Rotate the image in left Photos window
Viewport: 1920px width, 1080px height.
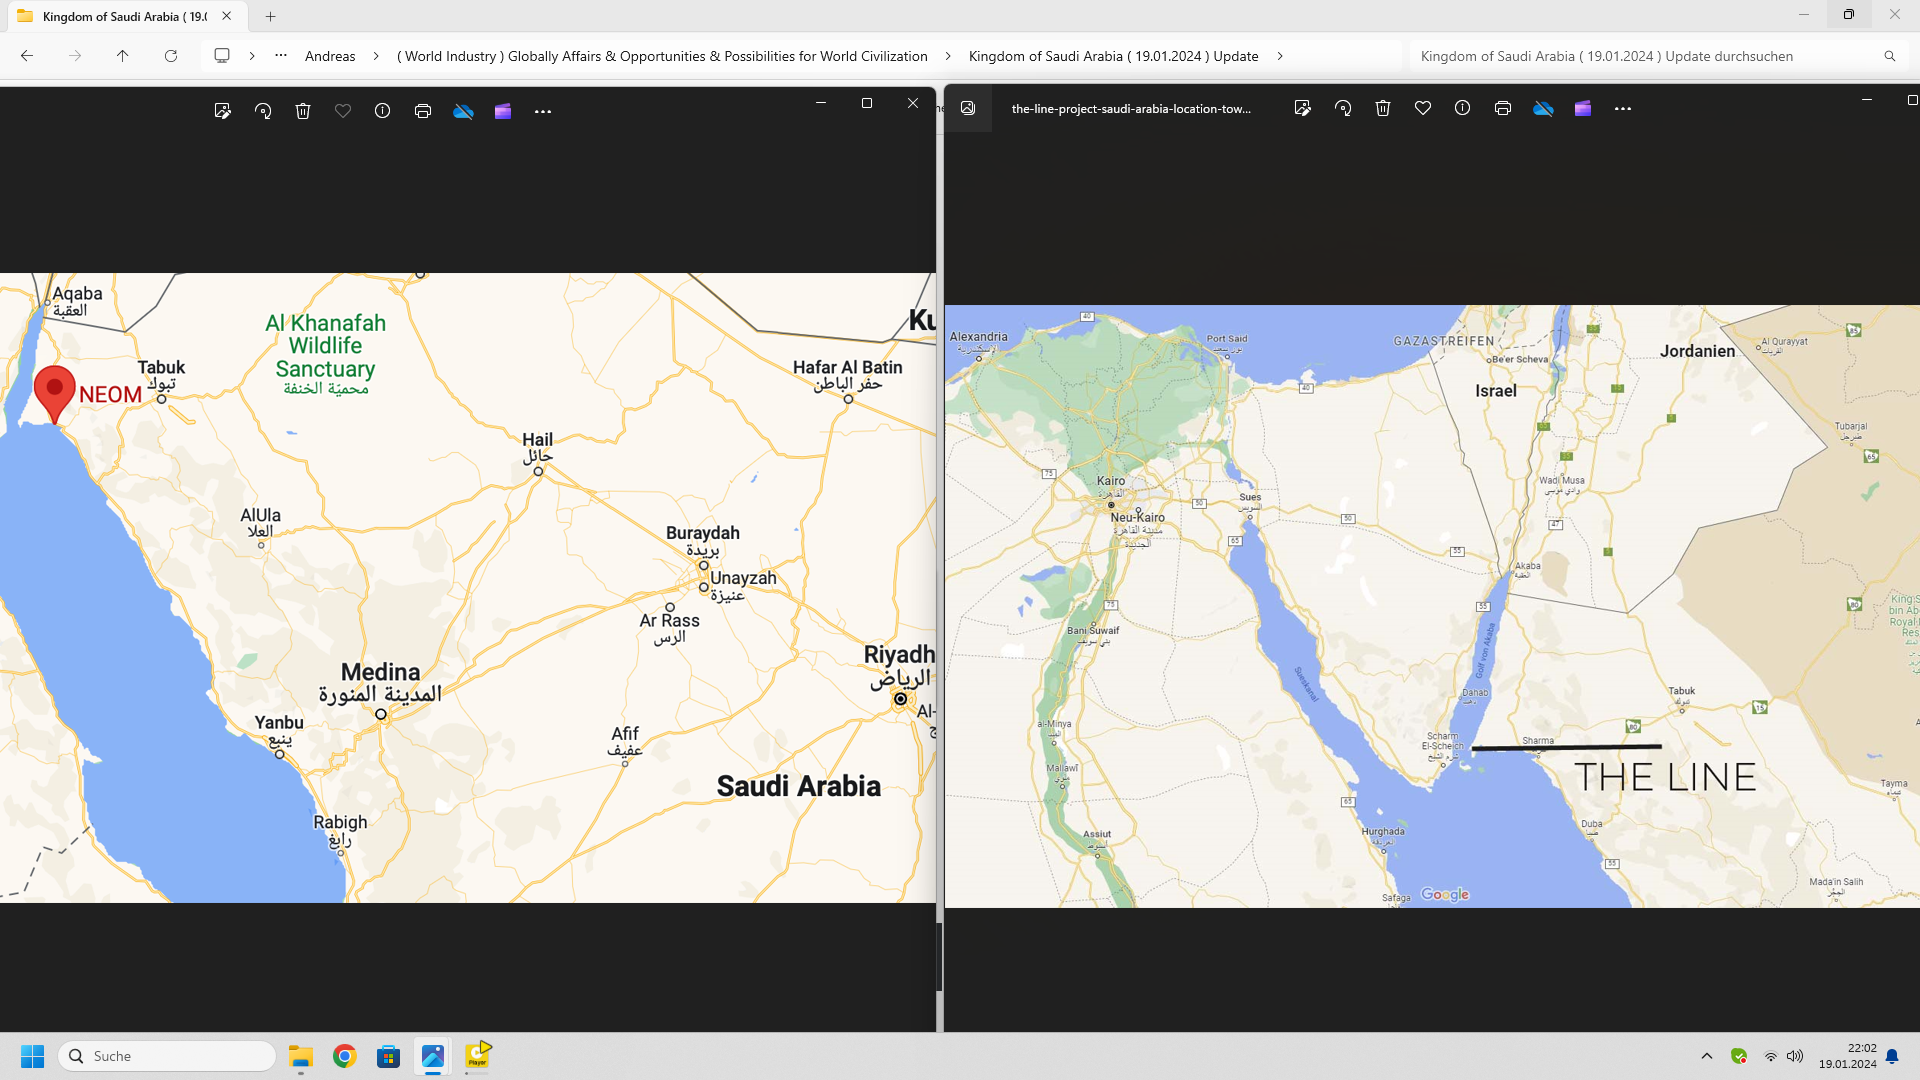(x=263, y=111)
